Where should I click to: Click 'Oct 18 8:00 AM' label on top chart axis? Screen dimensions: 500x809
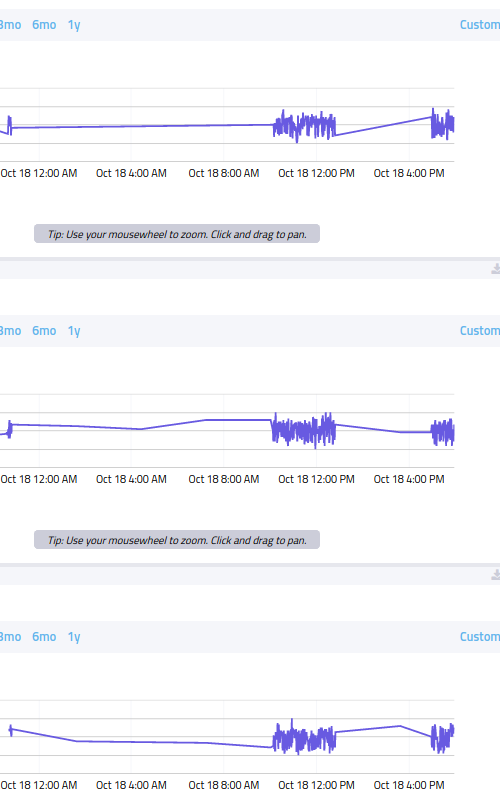223,173
